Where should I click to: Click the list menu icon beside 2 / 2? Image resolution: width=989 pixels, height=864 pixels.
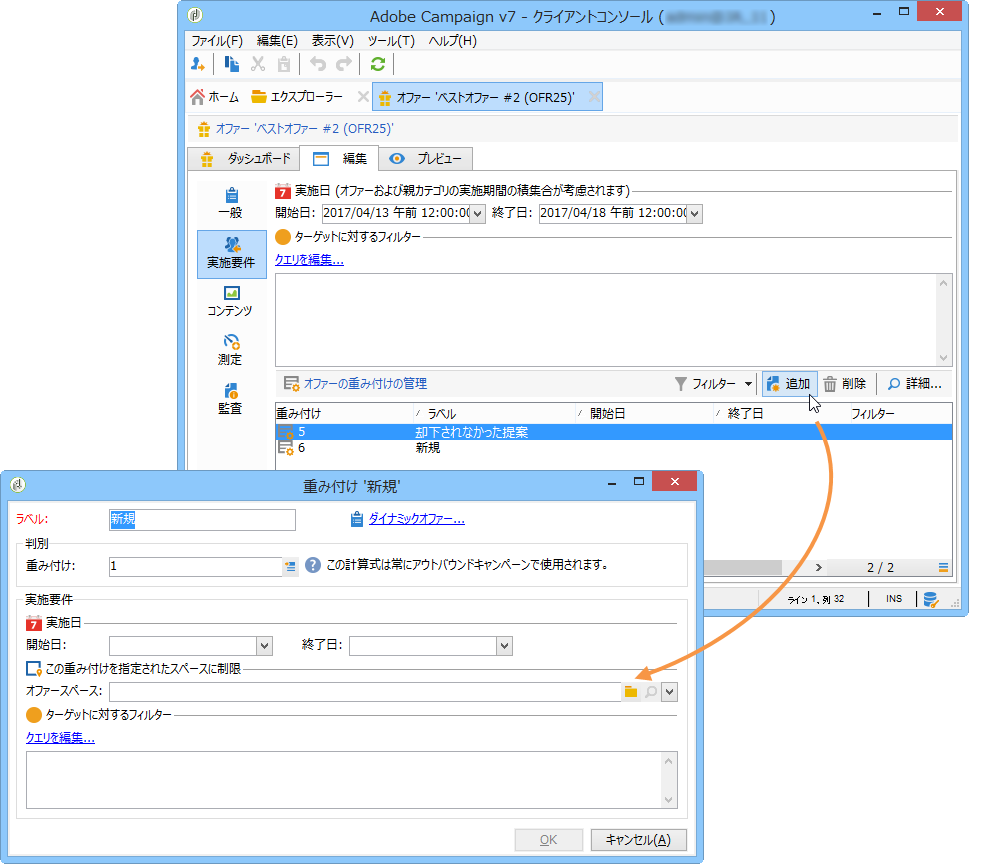coord(943,568)
